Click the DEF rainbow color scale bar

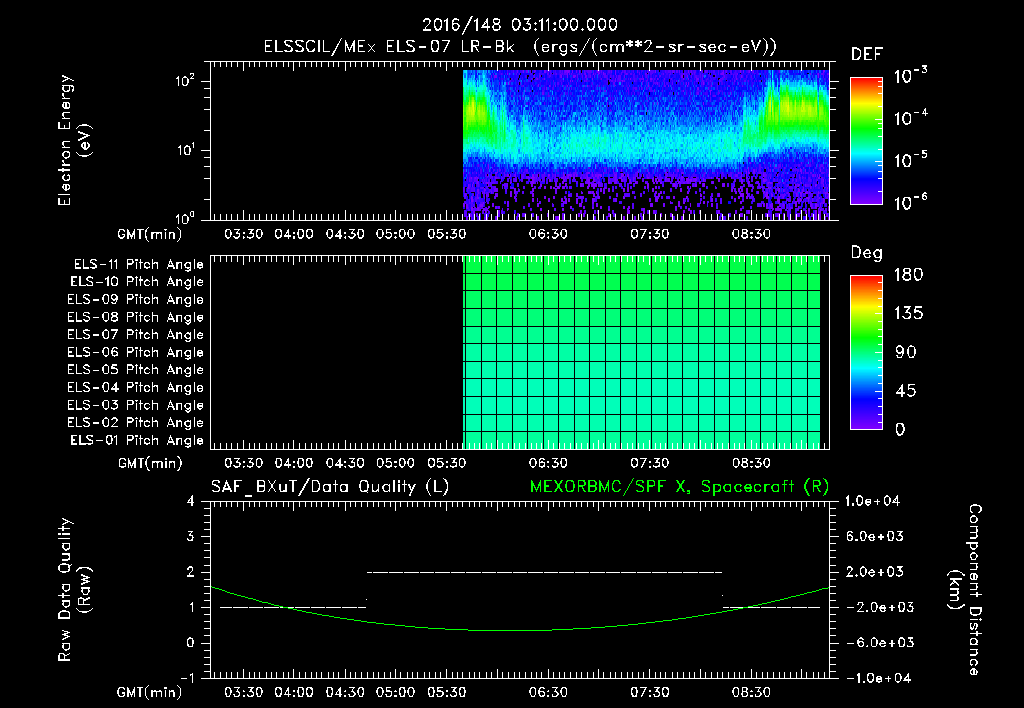click(867, 141)
